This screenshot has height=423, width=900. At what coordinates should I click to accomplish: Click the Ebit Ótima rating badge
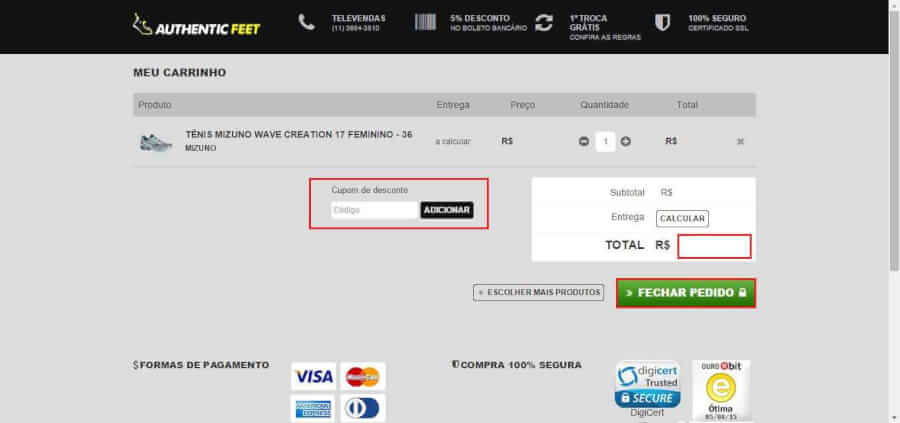[x=720, y=385]
